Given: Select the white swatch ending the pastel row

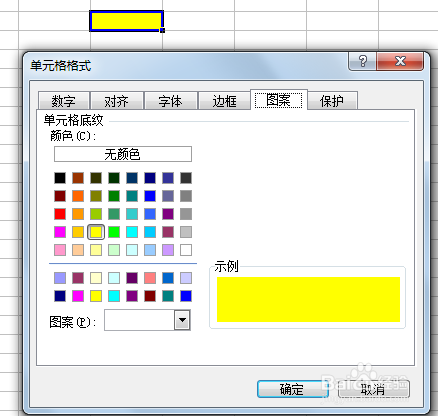Looking at the screenshot, I should coord(186,250).
